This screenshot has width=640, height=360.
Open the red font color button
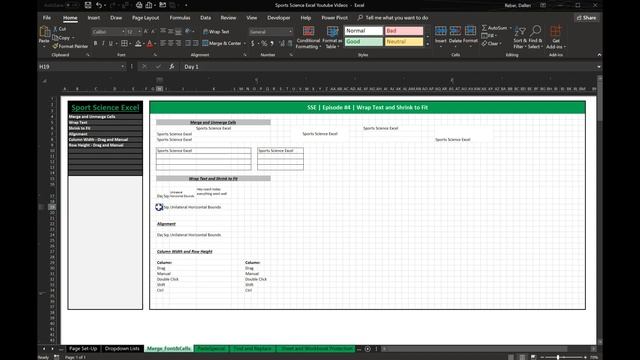(x=149, y=43)
